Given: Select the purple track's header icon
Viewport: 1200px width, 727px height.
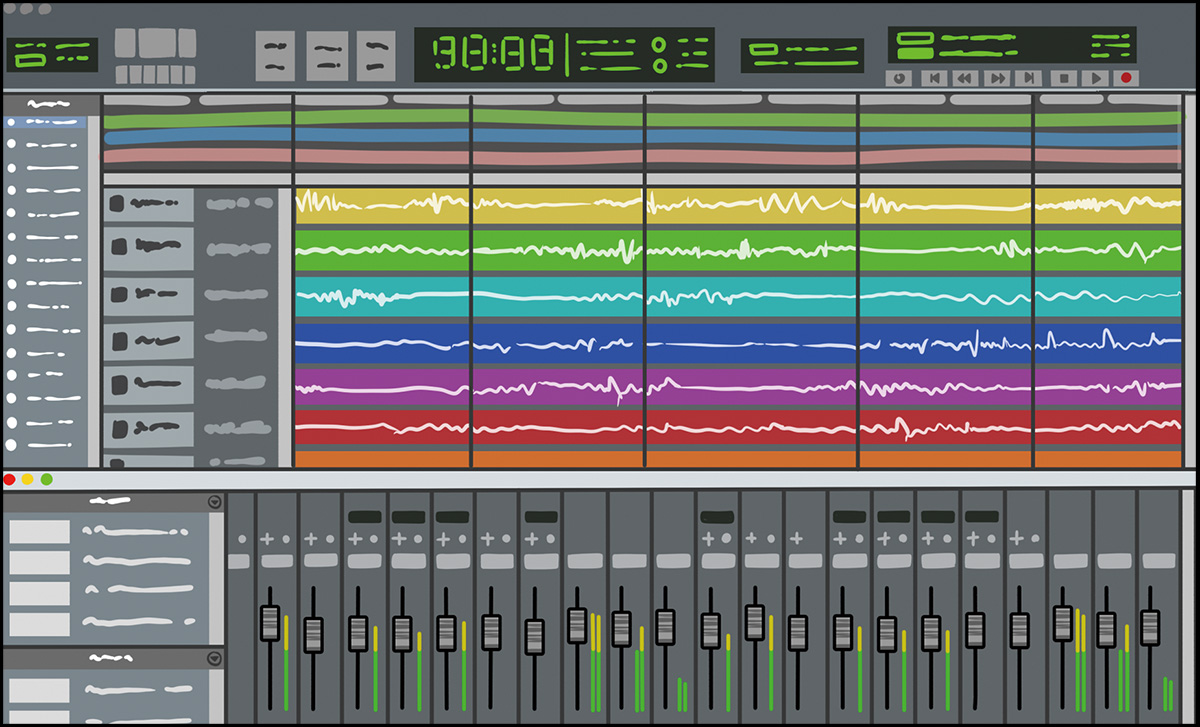Looking at the screenshot, I should tap(118, 384).
